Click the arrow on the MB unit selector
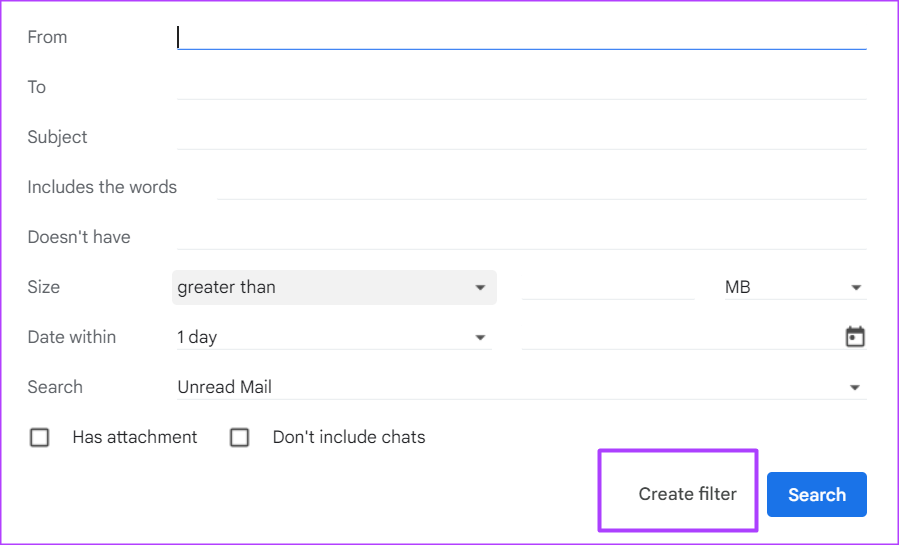The height and width of the screenshot is (545, 899). (x=856, y=288)
